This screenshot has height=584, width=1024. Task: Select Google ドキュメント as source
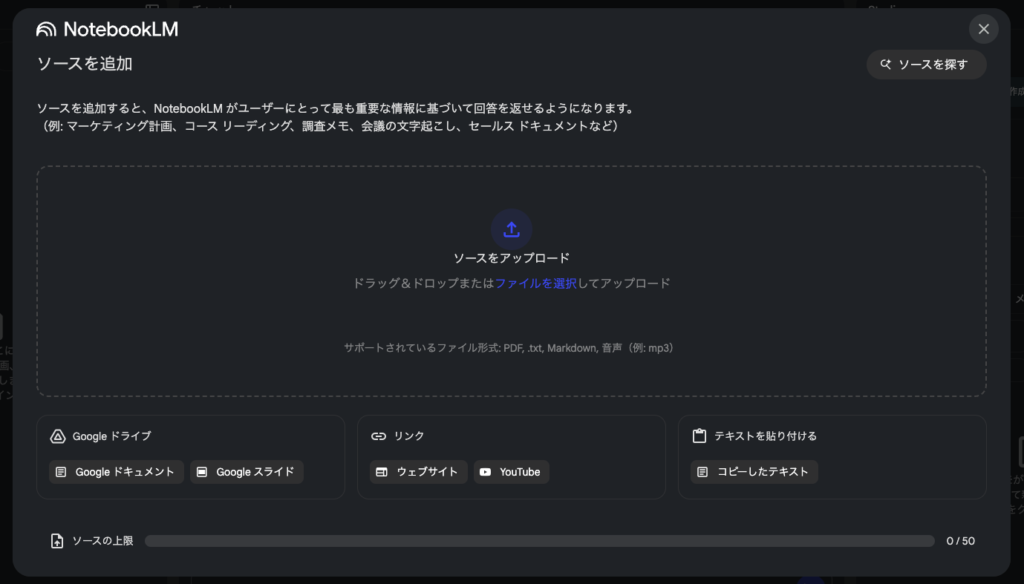116,472
